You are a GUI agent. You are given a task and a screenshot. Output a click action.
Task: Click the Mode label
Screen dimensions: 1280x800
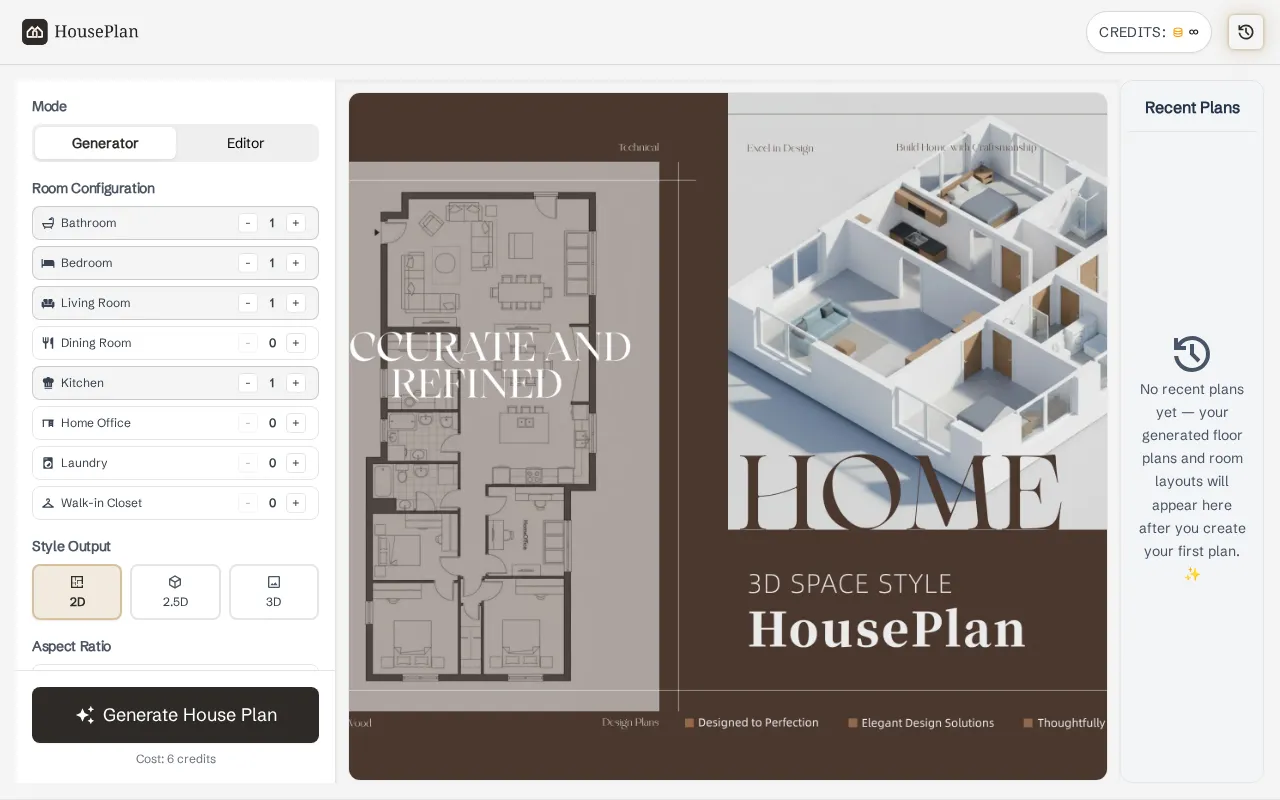49,106
